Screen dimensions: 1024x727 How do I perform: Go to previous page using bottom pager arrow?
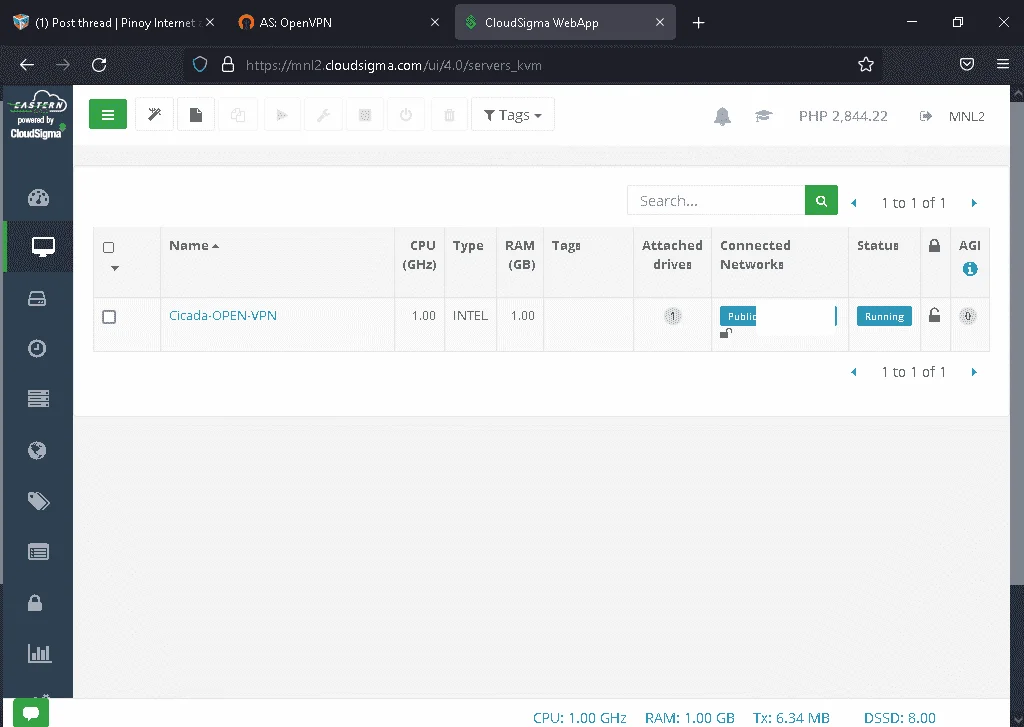coord(853,372)
